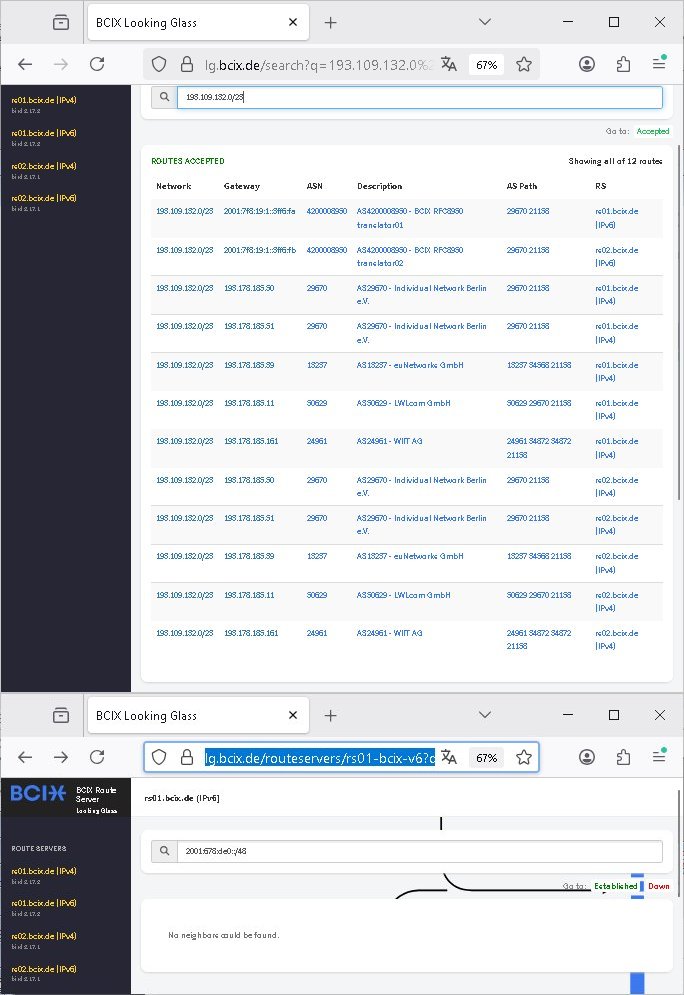
Task: Open a new tab in the bottom window
Action: [331, 716]
